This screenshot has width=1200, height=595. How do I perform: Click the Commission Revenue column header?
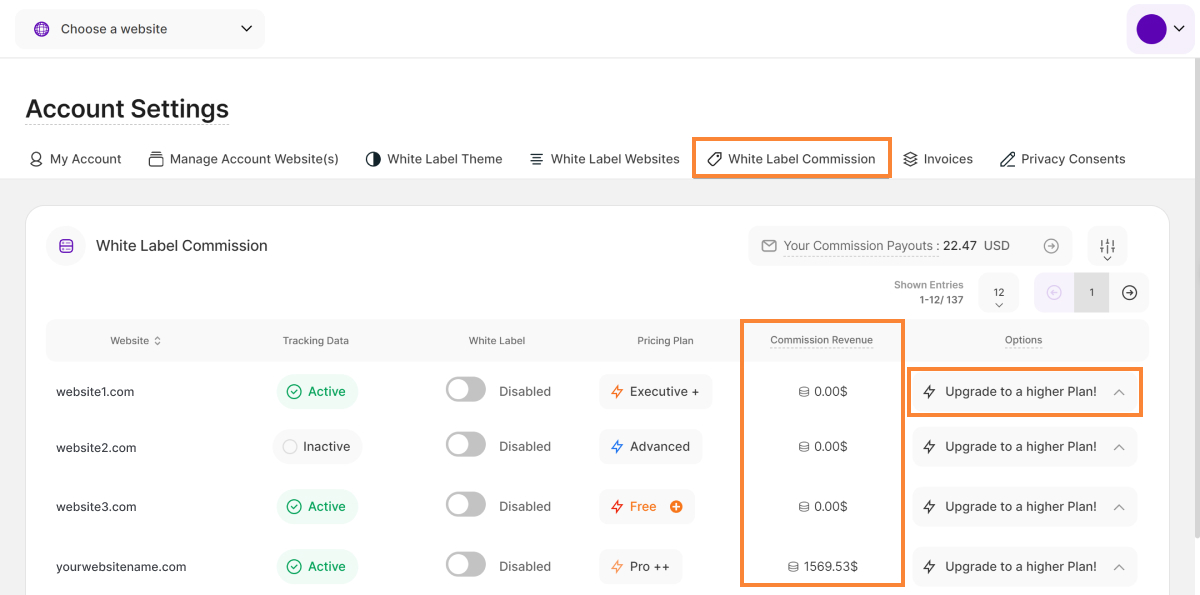tap(821, 341)
